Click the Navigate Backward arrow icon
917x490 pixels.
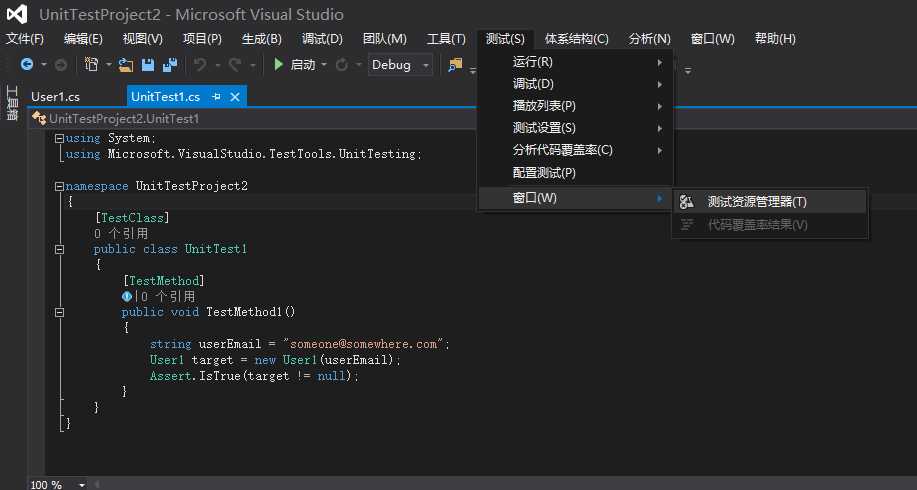[27, 64]
